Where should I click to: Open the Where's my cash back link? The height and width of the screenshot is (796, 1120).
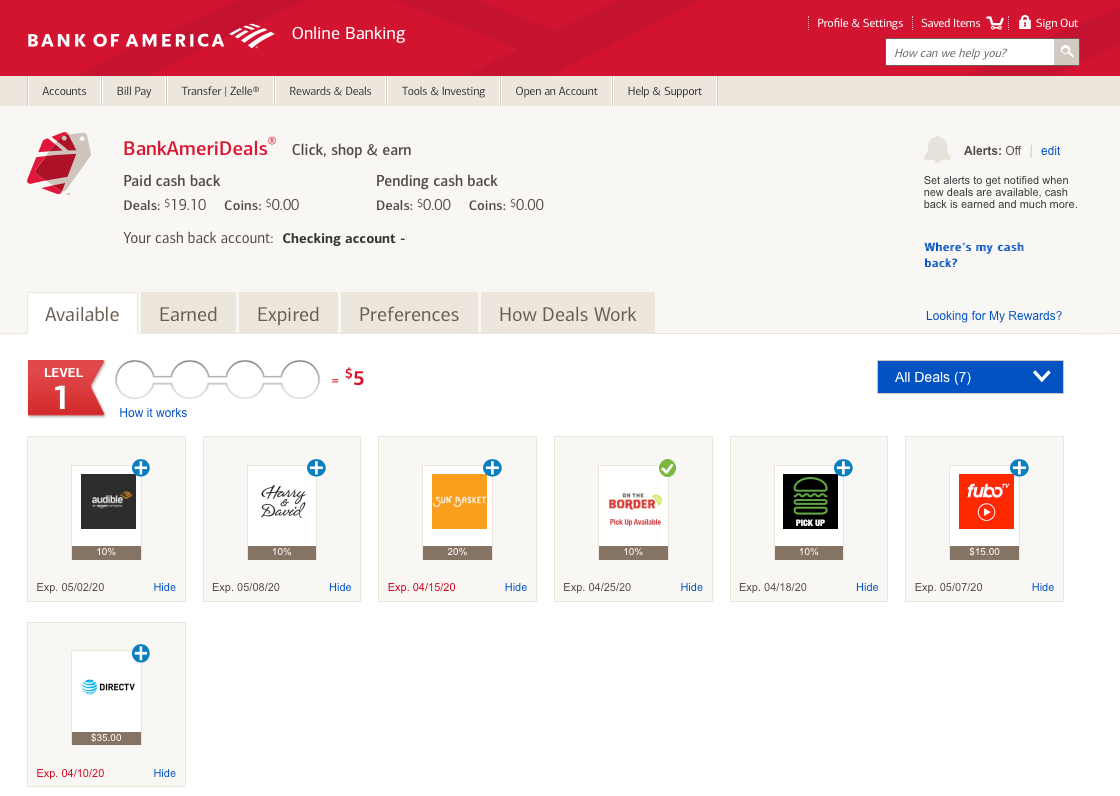(973, 255)
